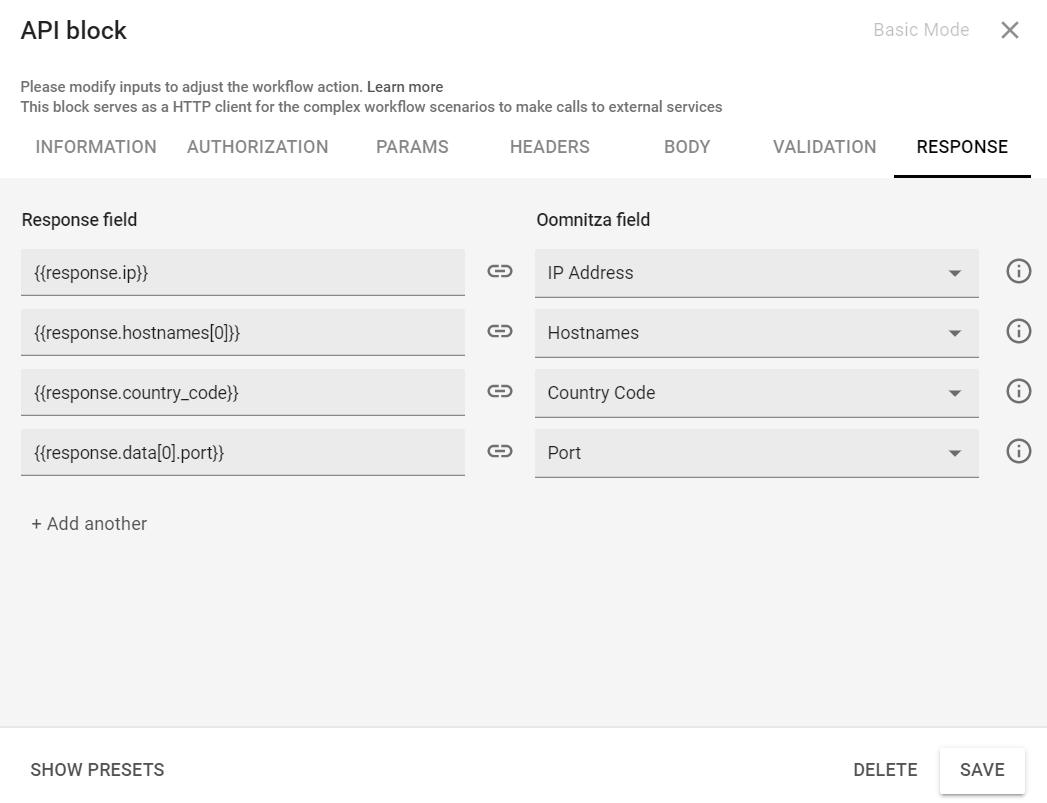Image resolution: width=1047 pixels, height=803 pixels.
Task: Click the Learn more link
Action: pyautogui.click(x=407, y=86)
